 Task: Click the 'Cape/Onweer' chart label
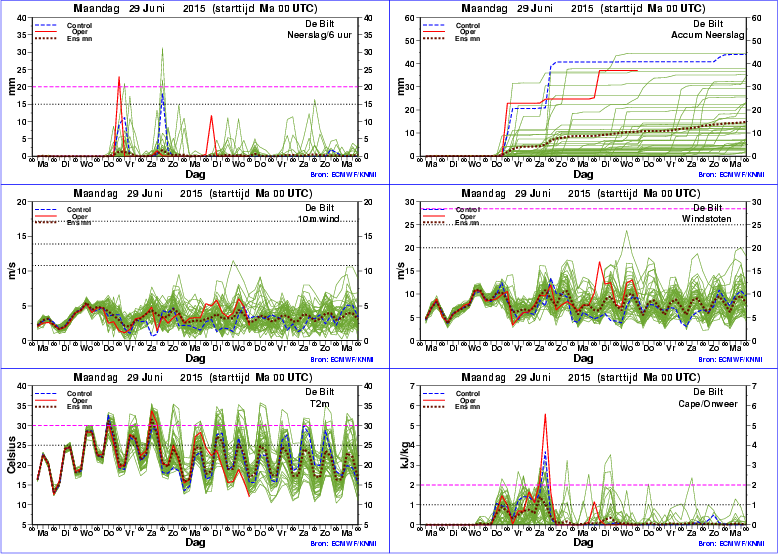pyautogui.click(x=708, y=404)
